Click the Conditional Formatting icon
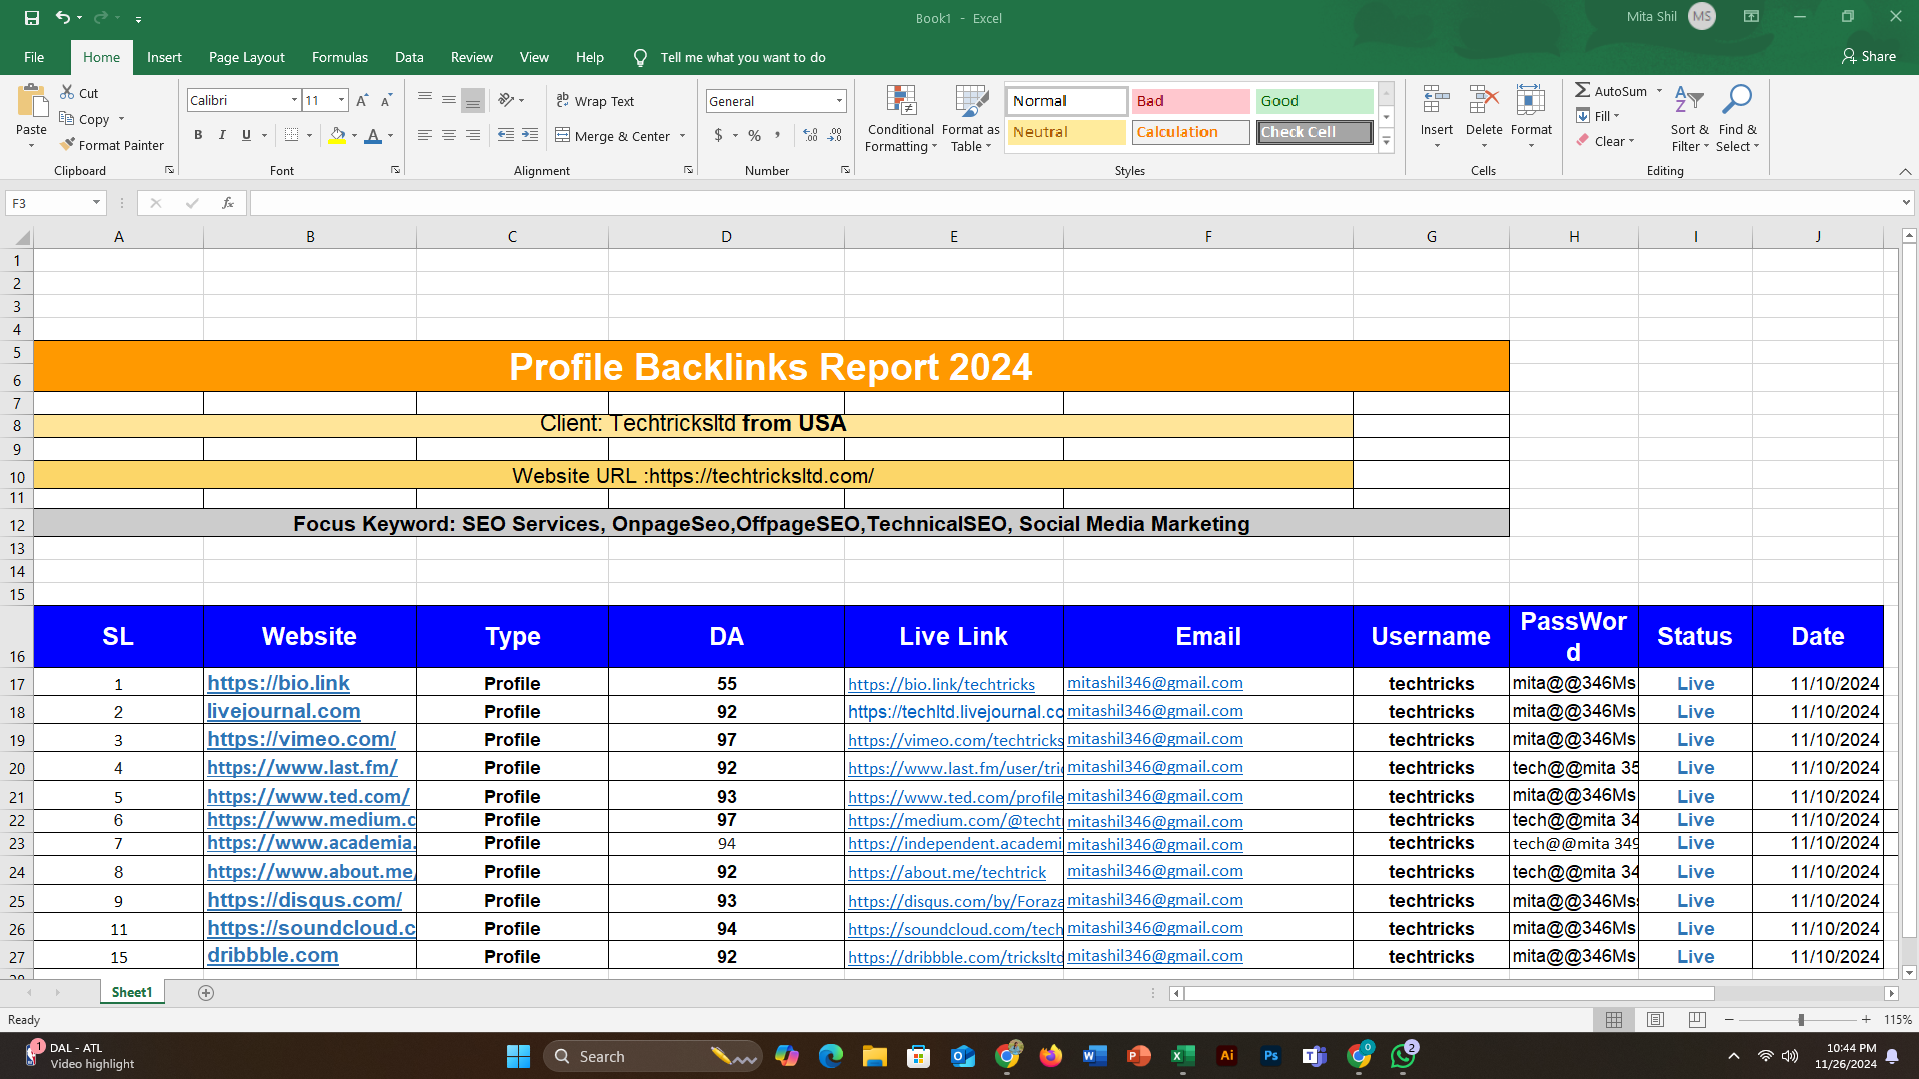Image resolution: width=1919 pixels, height=1079 pixels. click(900, 101)
